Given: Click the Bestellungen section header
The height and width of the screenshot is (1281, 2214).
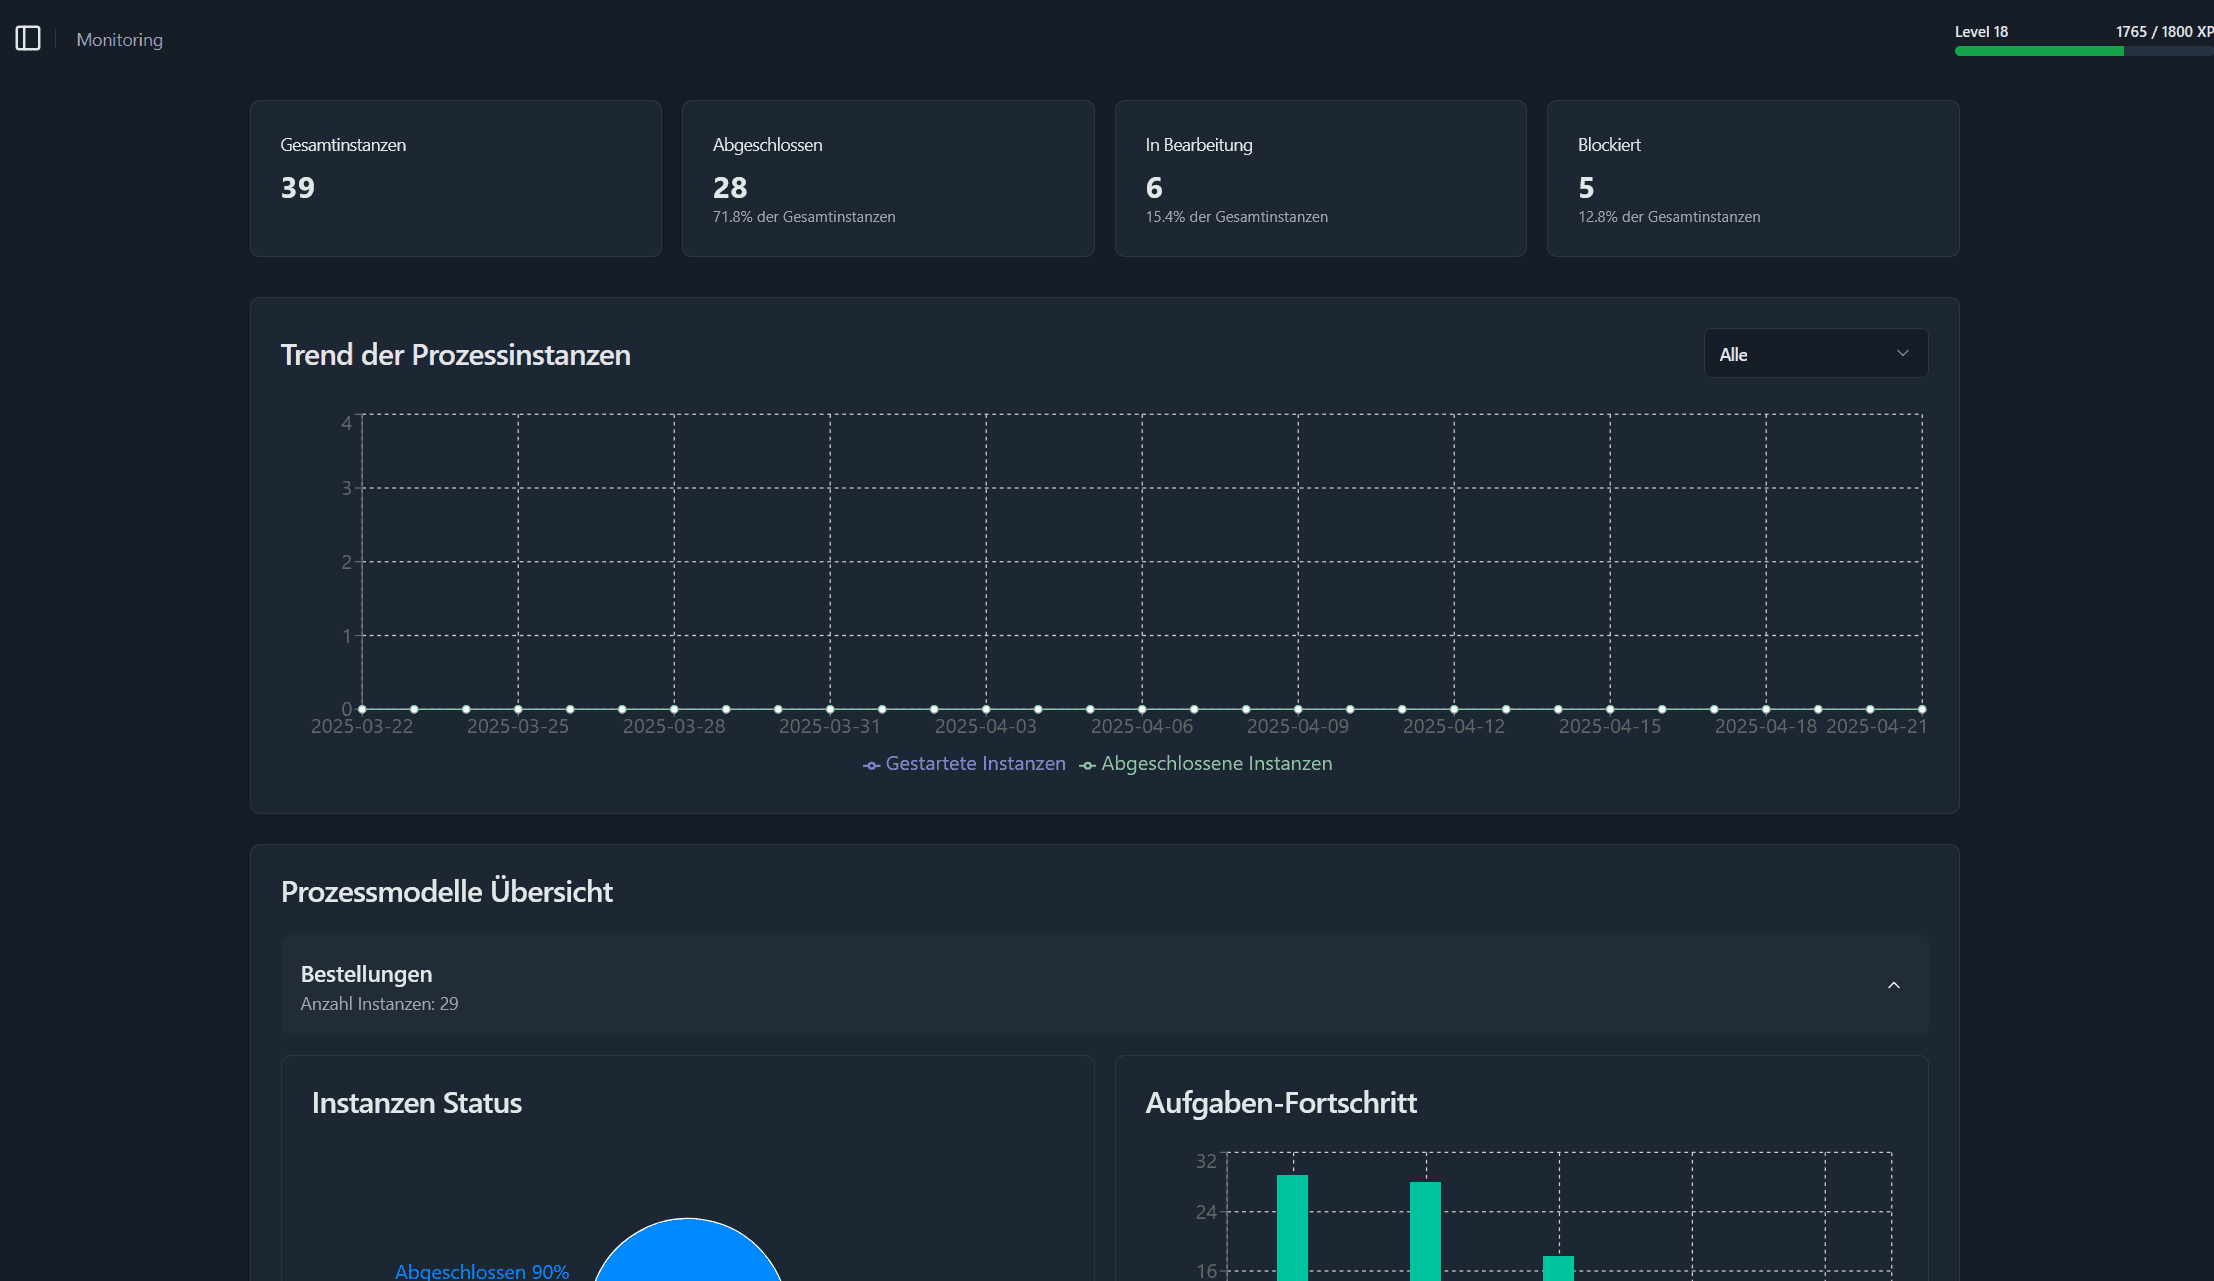Looking at the screenshot, I should [366, 973].
